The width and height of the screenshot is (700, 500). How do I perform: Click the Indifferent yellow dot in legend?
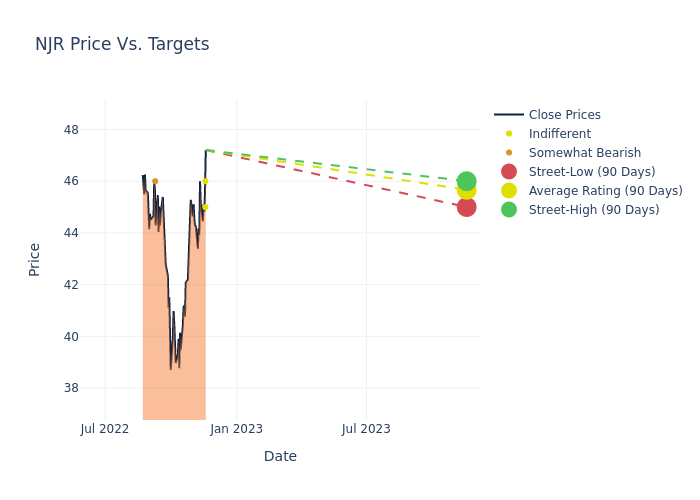[509, 134]
